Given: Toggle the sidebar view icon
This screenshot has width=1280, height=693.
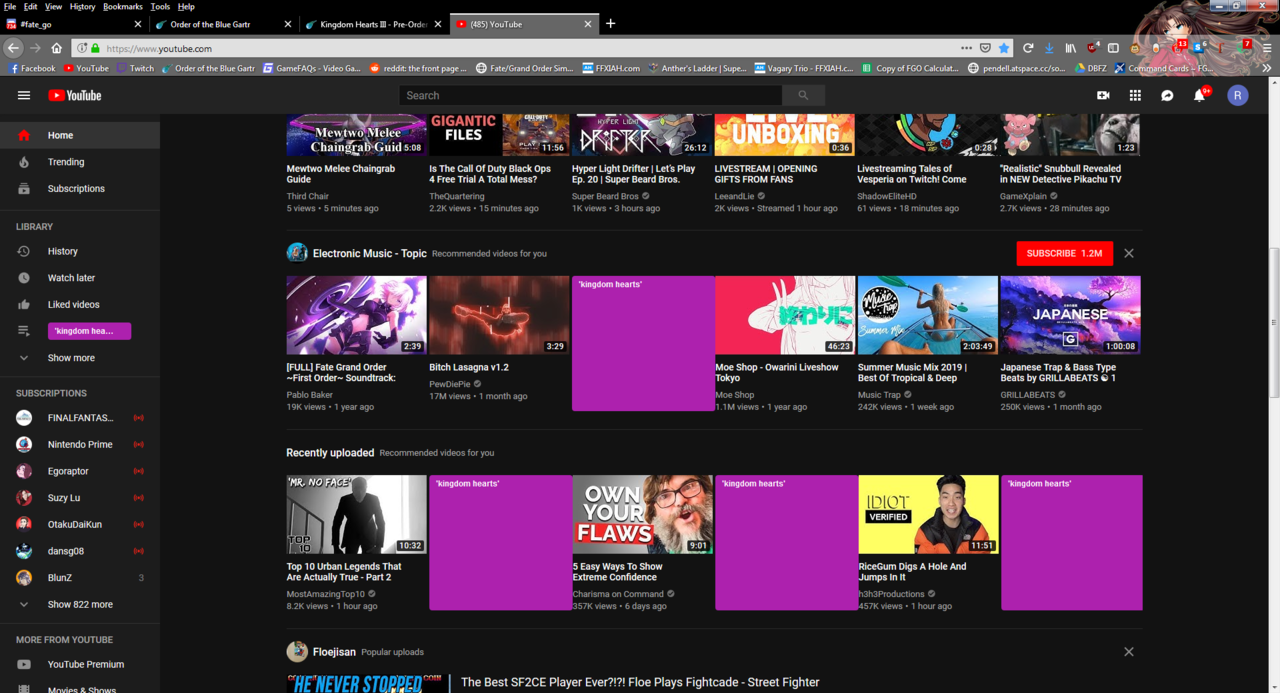Looking at the screenshot, I should coord(1113,48).
